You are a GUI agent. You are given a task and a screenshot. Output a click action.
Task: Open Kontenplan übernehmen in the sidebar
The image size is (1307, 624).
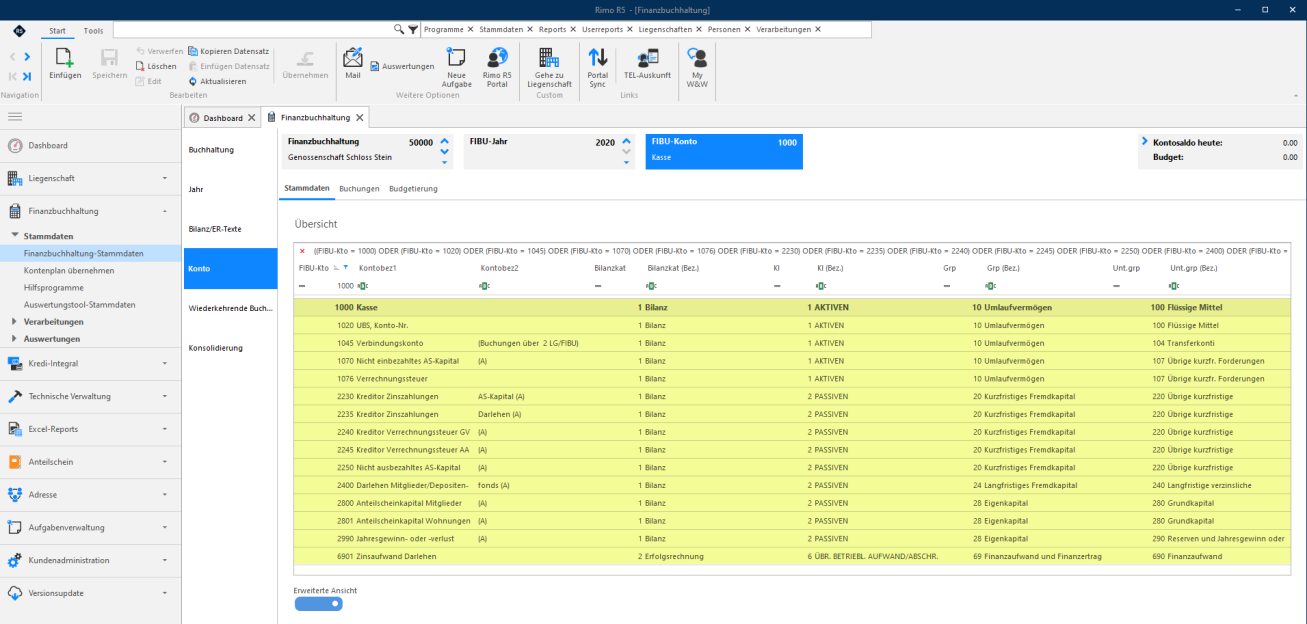click(x=68, y=270)
